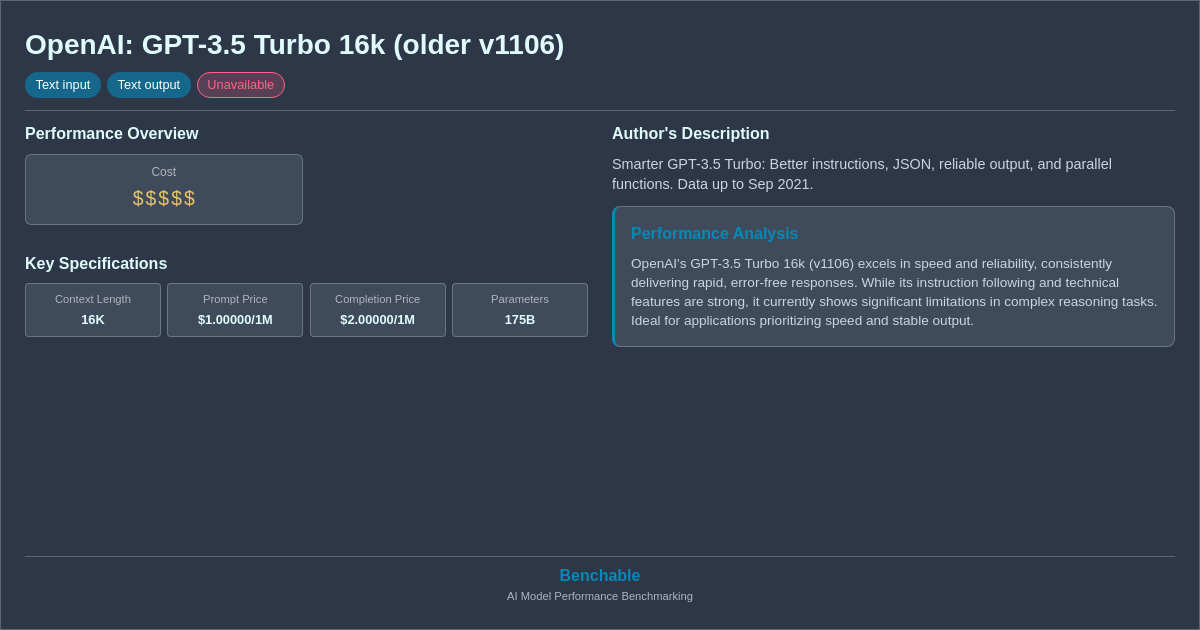The width and height of the screenshot is (1200, 630).
Task: Open the Cost overview card
Action: click(x=163, y=189)
